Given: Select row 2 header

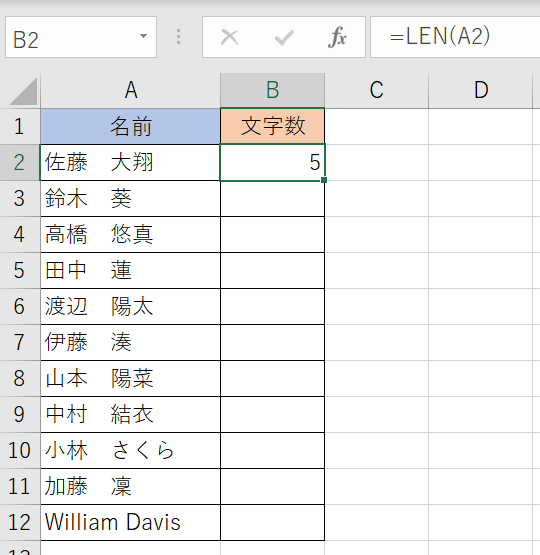Looking at the screenshot, I should pyautogui.click(x=20, y=162).
